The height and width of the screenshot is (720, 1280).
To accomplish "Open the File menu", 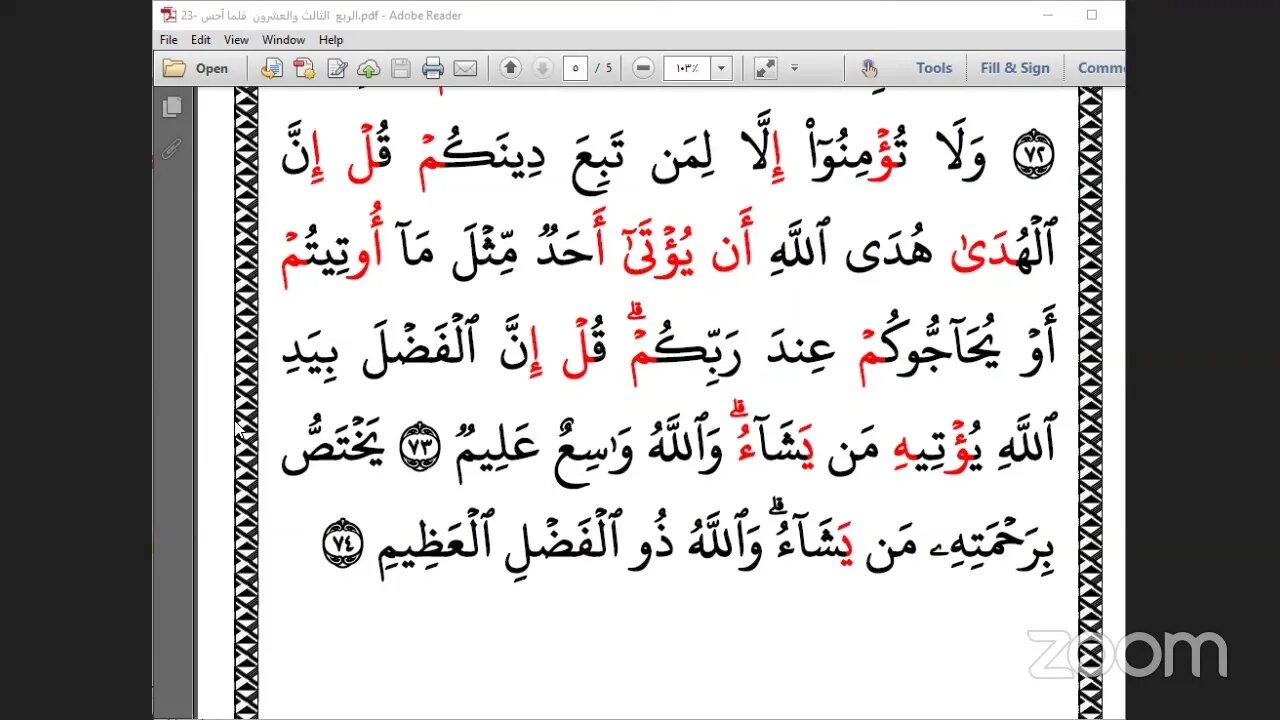I will click(169, 40).
